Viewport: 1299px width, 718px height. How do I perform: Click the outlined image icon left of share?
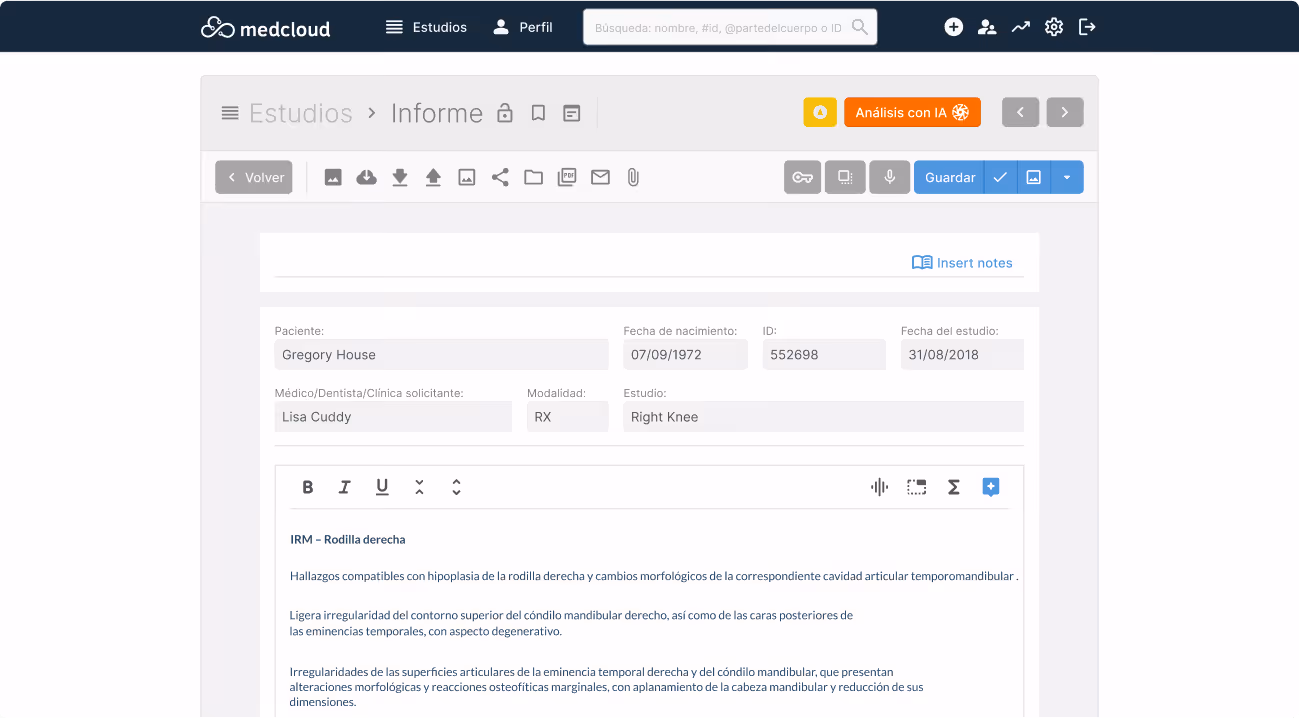[x=467, y=177]
